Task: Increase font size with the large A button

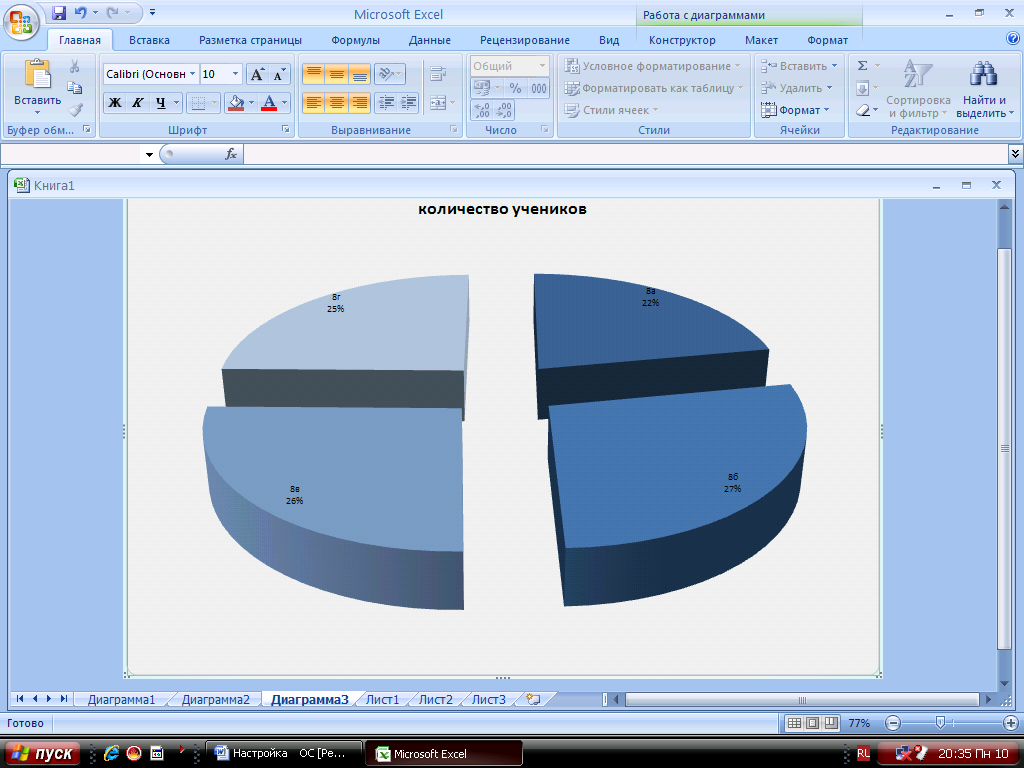Action: [x=257, y=74]
